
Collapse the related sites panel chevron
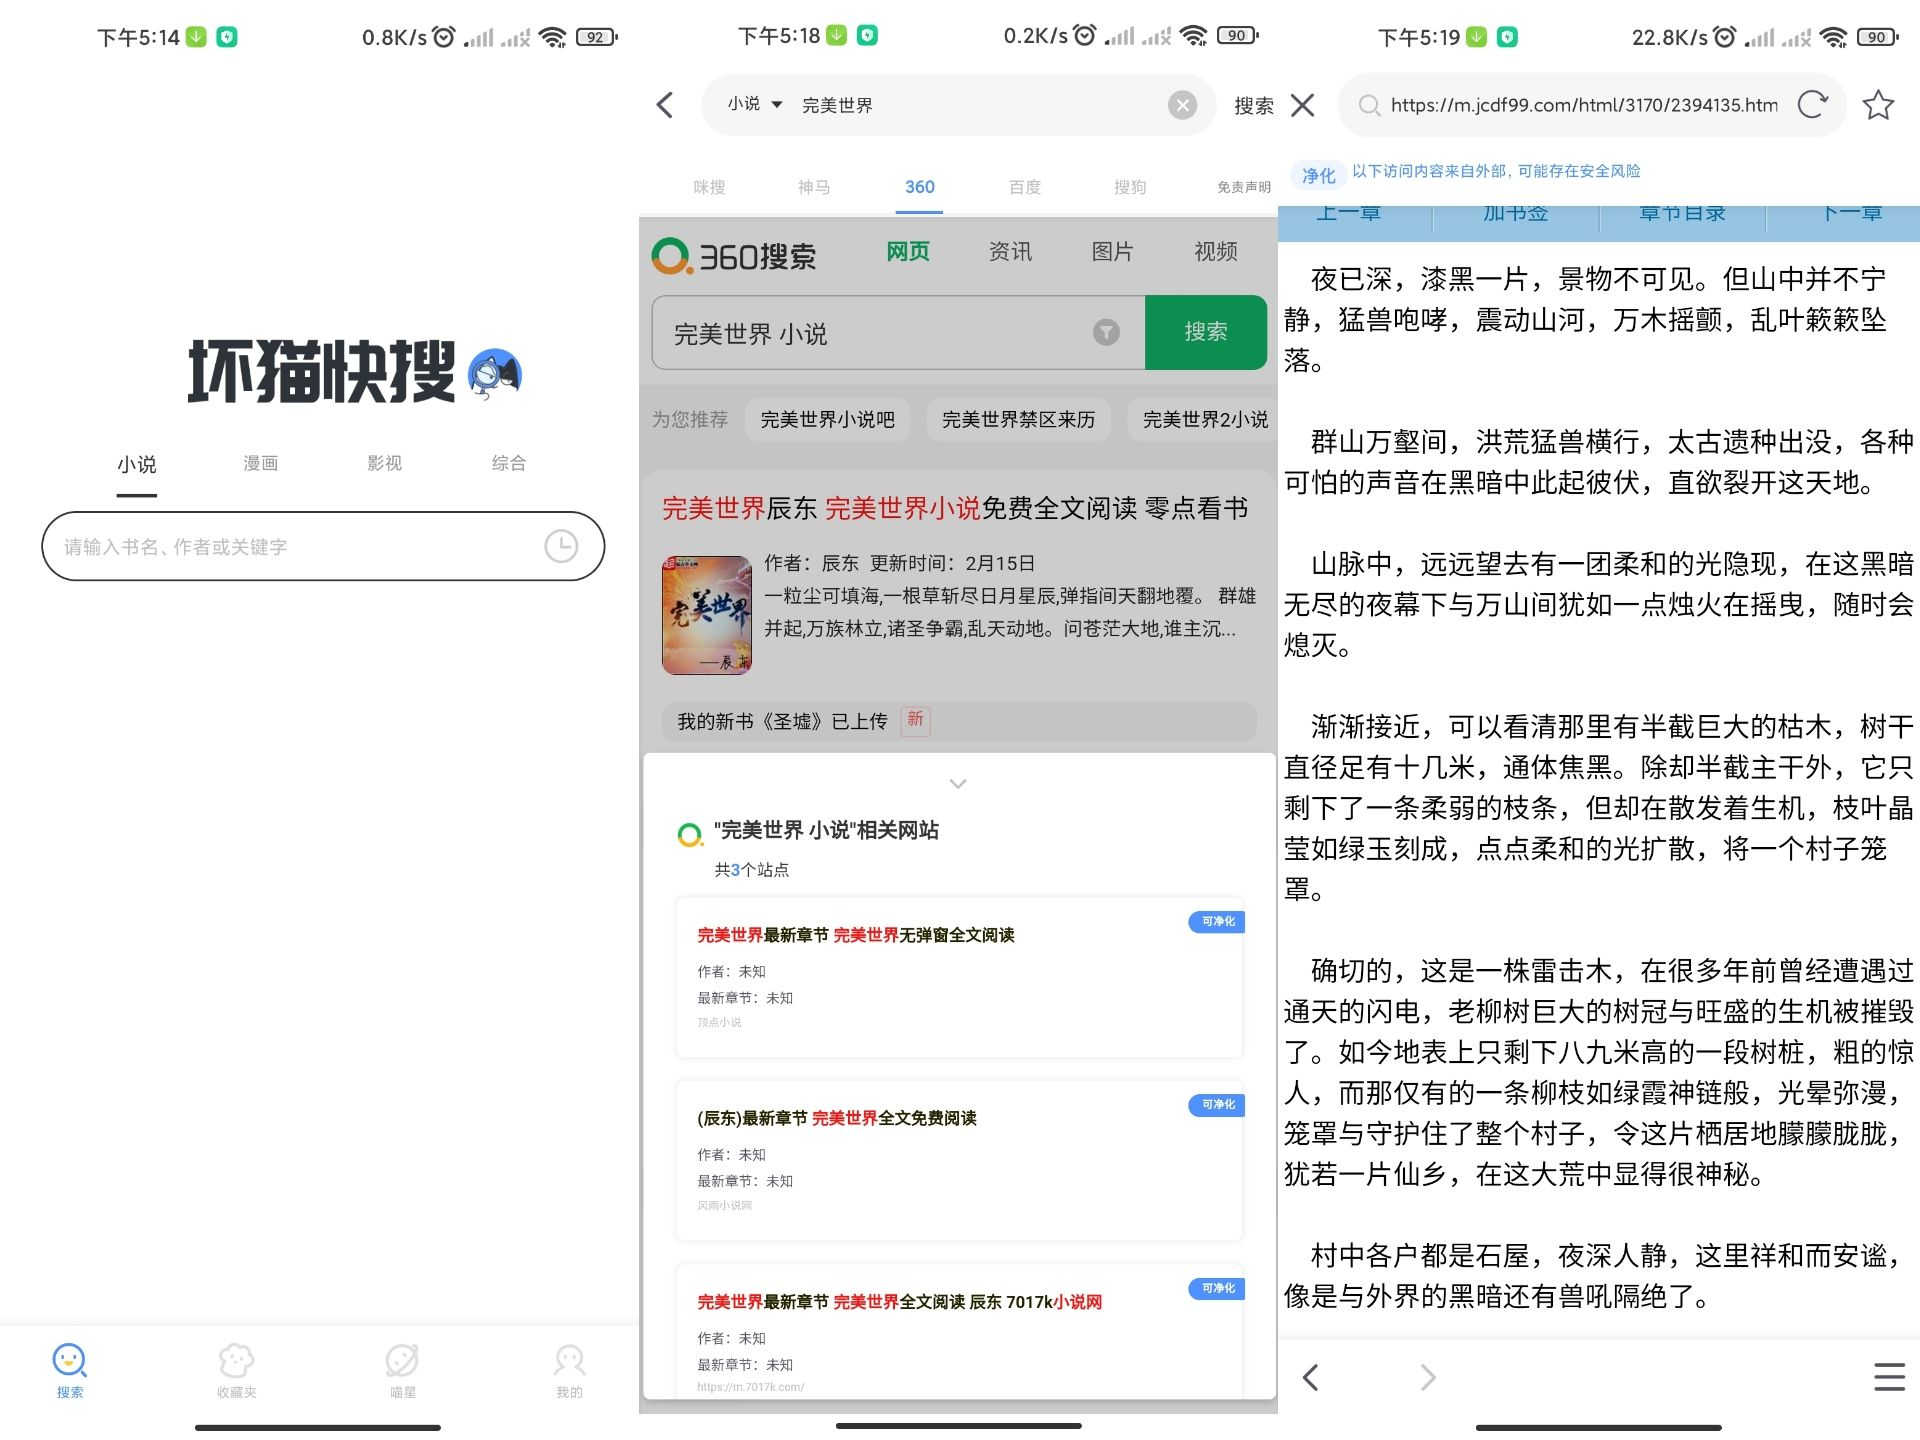tap(958, 783)
